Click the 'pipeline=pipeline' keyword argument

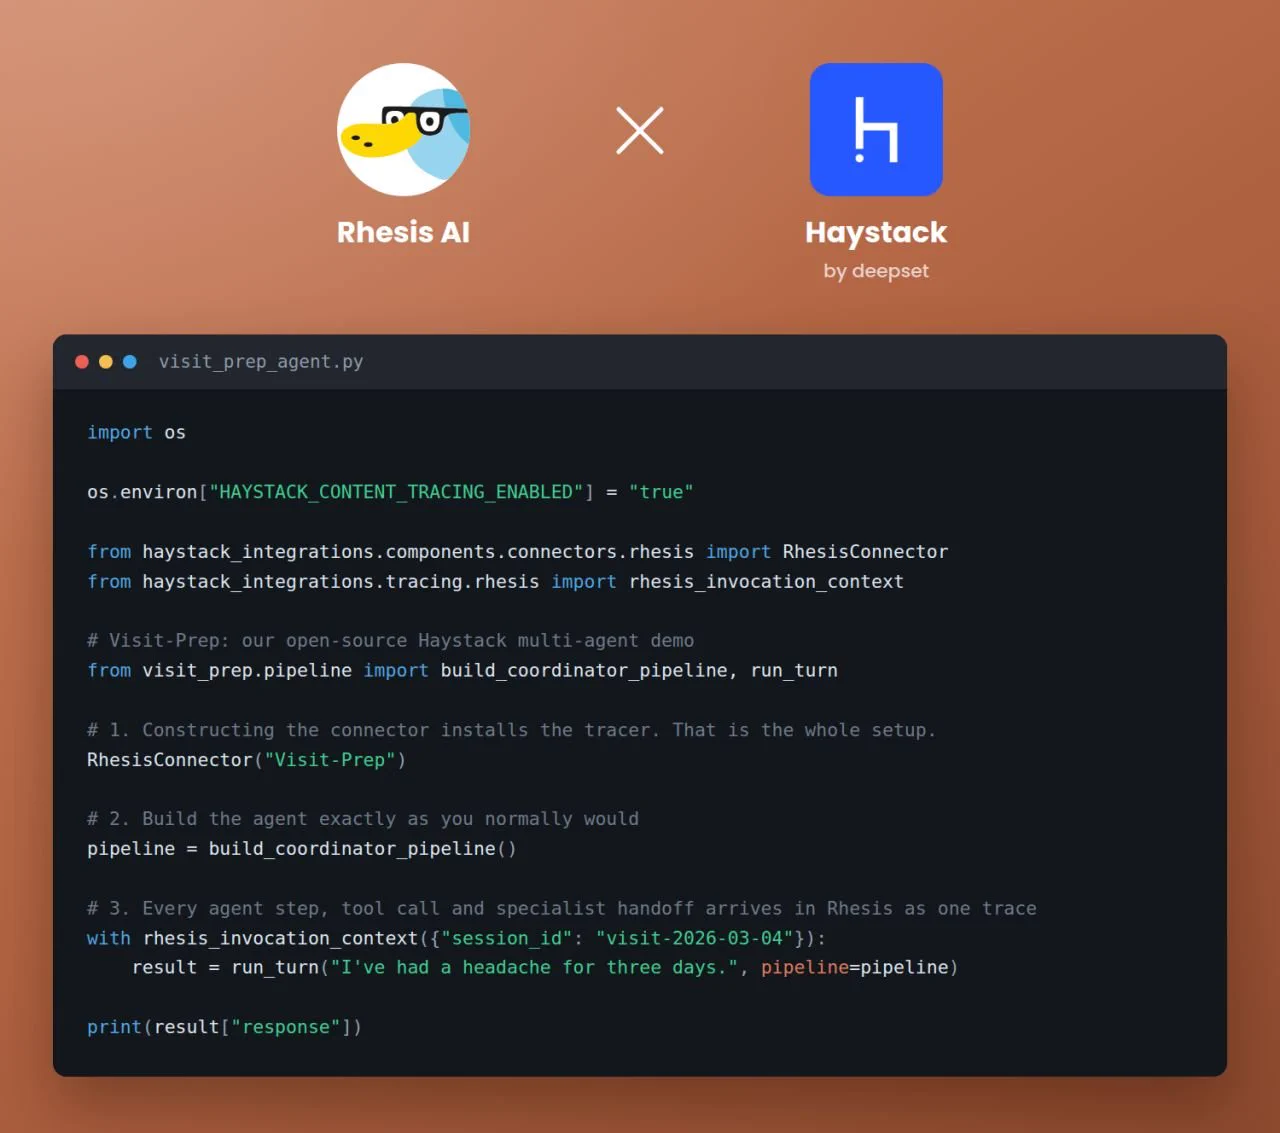(x=854, y=967)
